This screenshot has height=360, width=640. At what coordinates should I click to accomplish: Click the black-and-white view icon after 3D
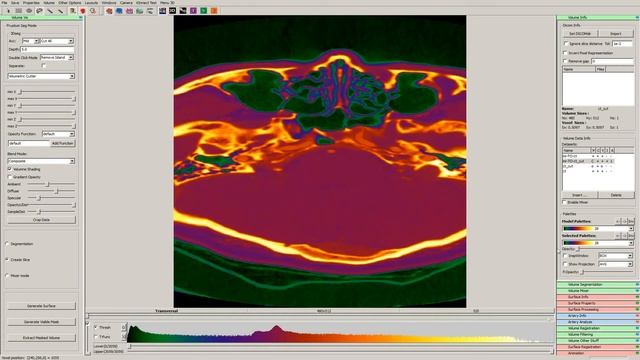(x=183, y=11)
